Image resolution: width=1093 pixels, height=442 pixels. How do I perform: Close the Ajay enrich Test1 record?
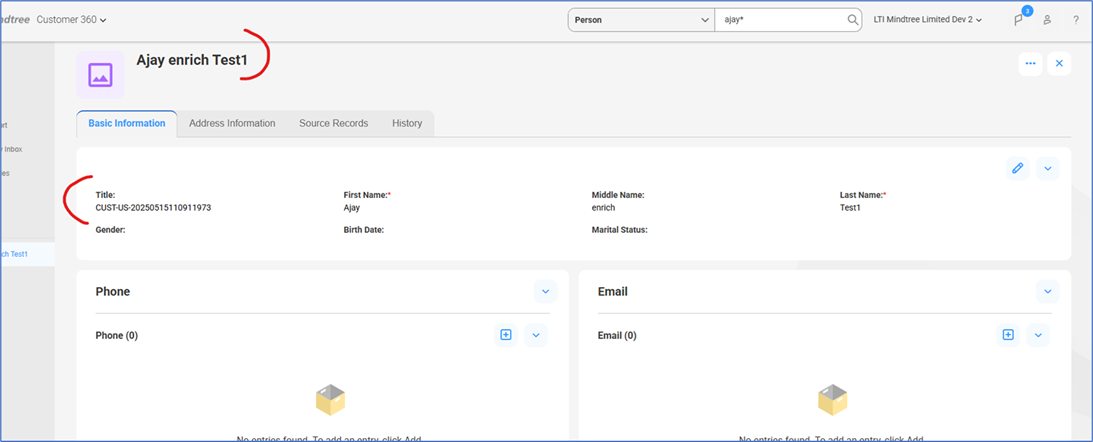click(1059, 64)
